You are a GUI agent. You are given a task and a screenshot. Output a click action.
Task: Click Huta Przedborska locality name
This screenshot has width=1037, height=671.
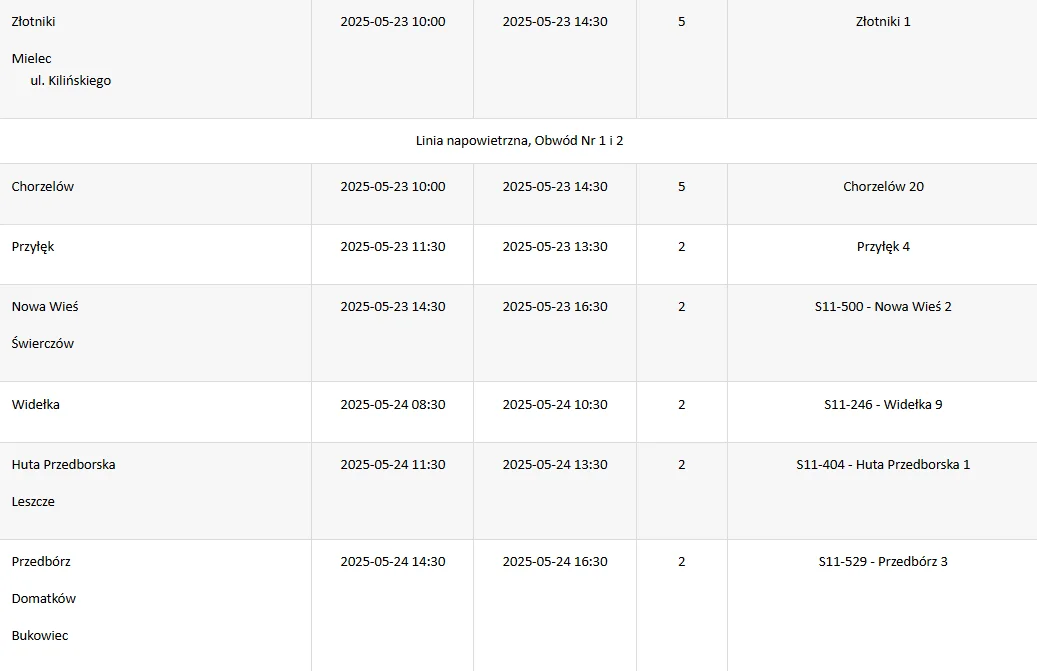63,465
